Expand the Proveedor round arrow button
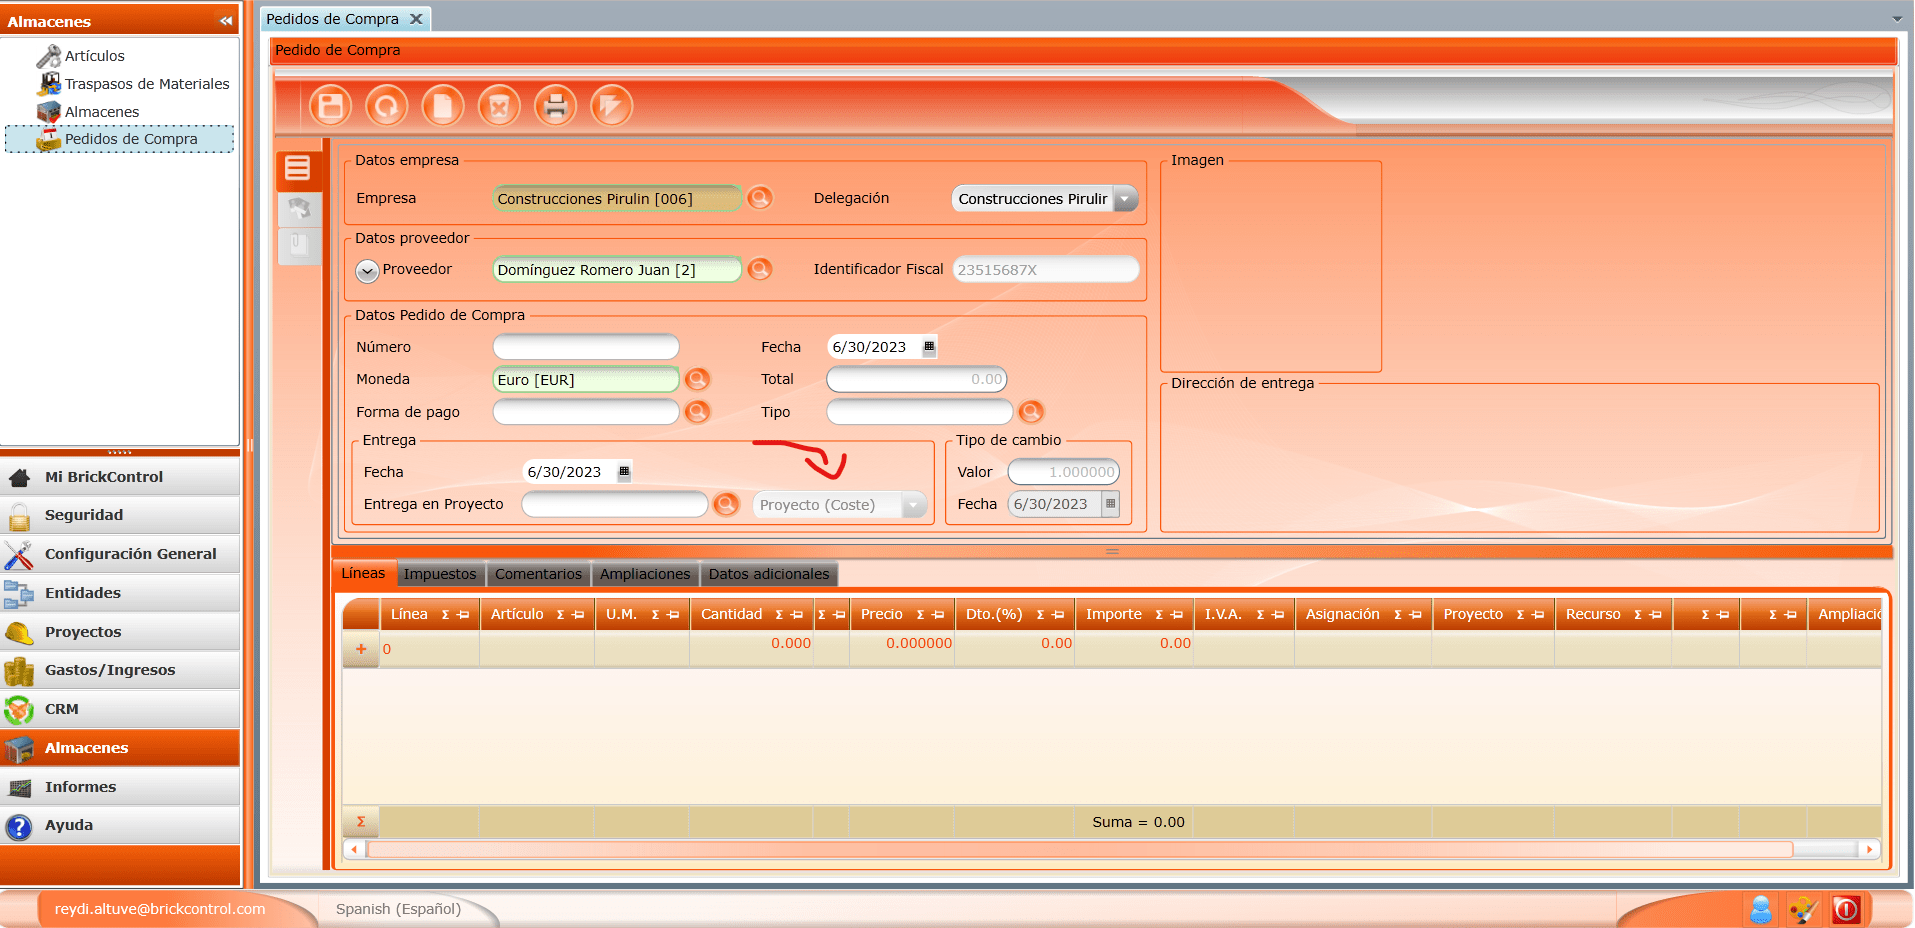This screenshot has width=1915, height=928. (x=367, y=270)
